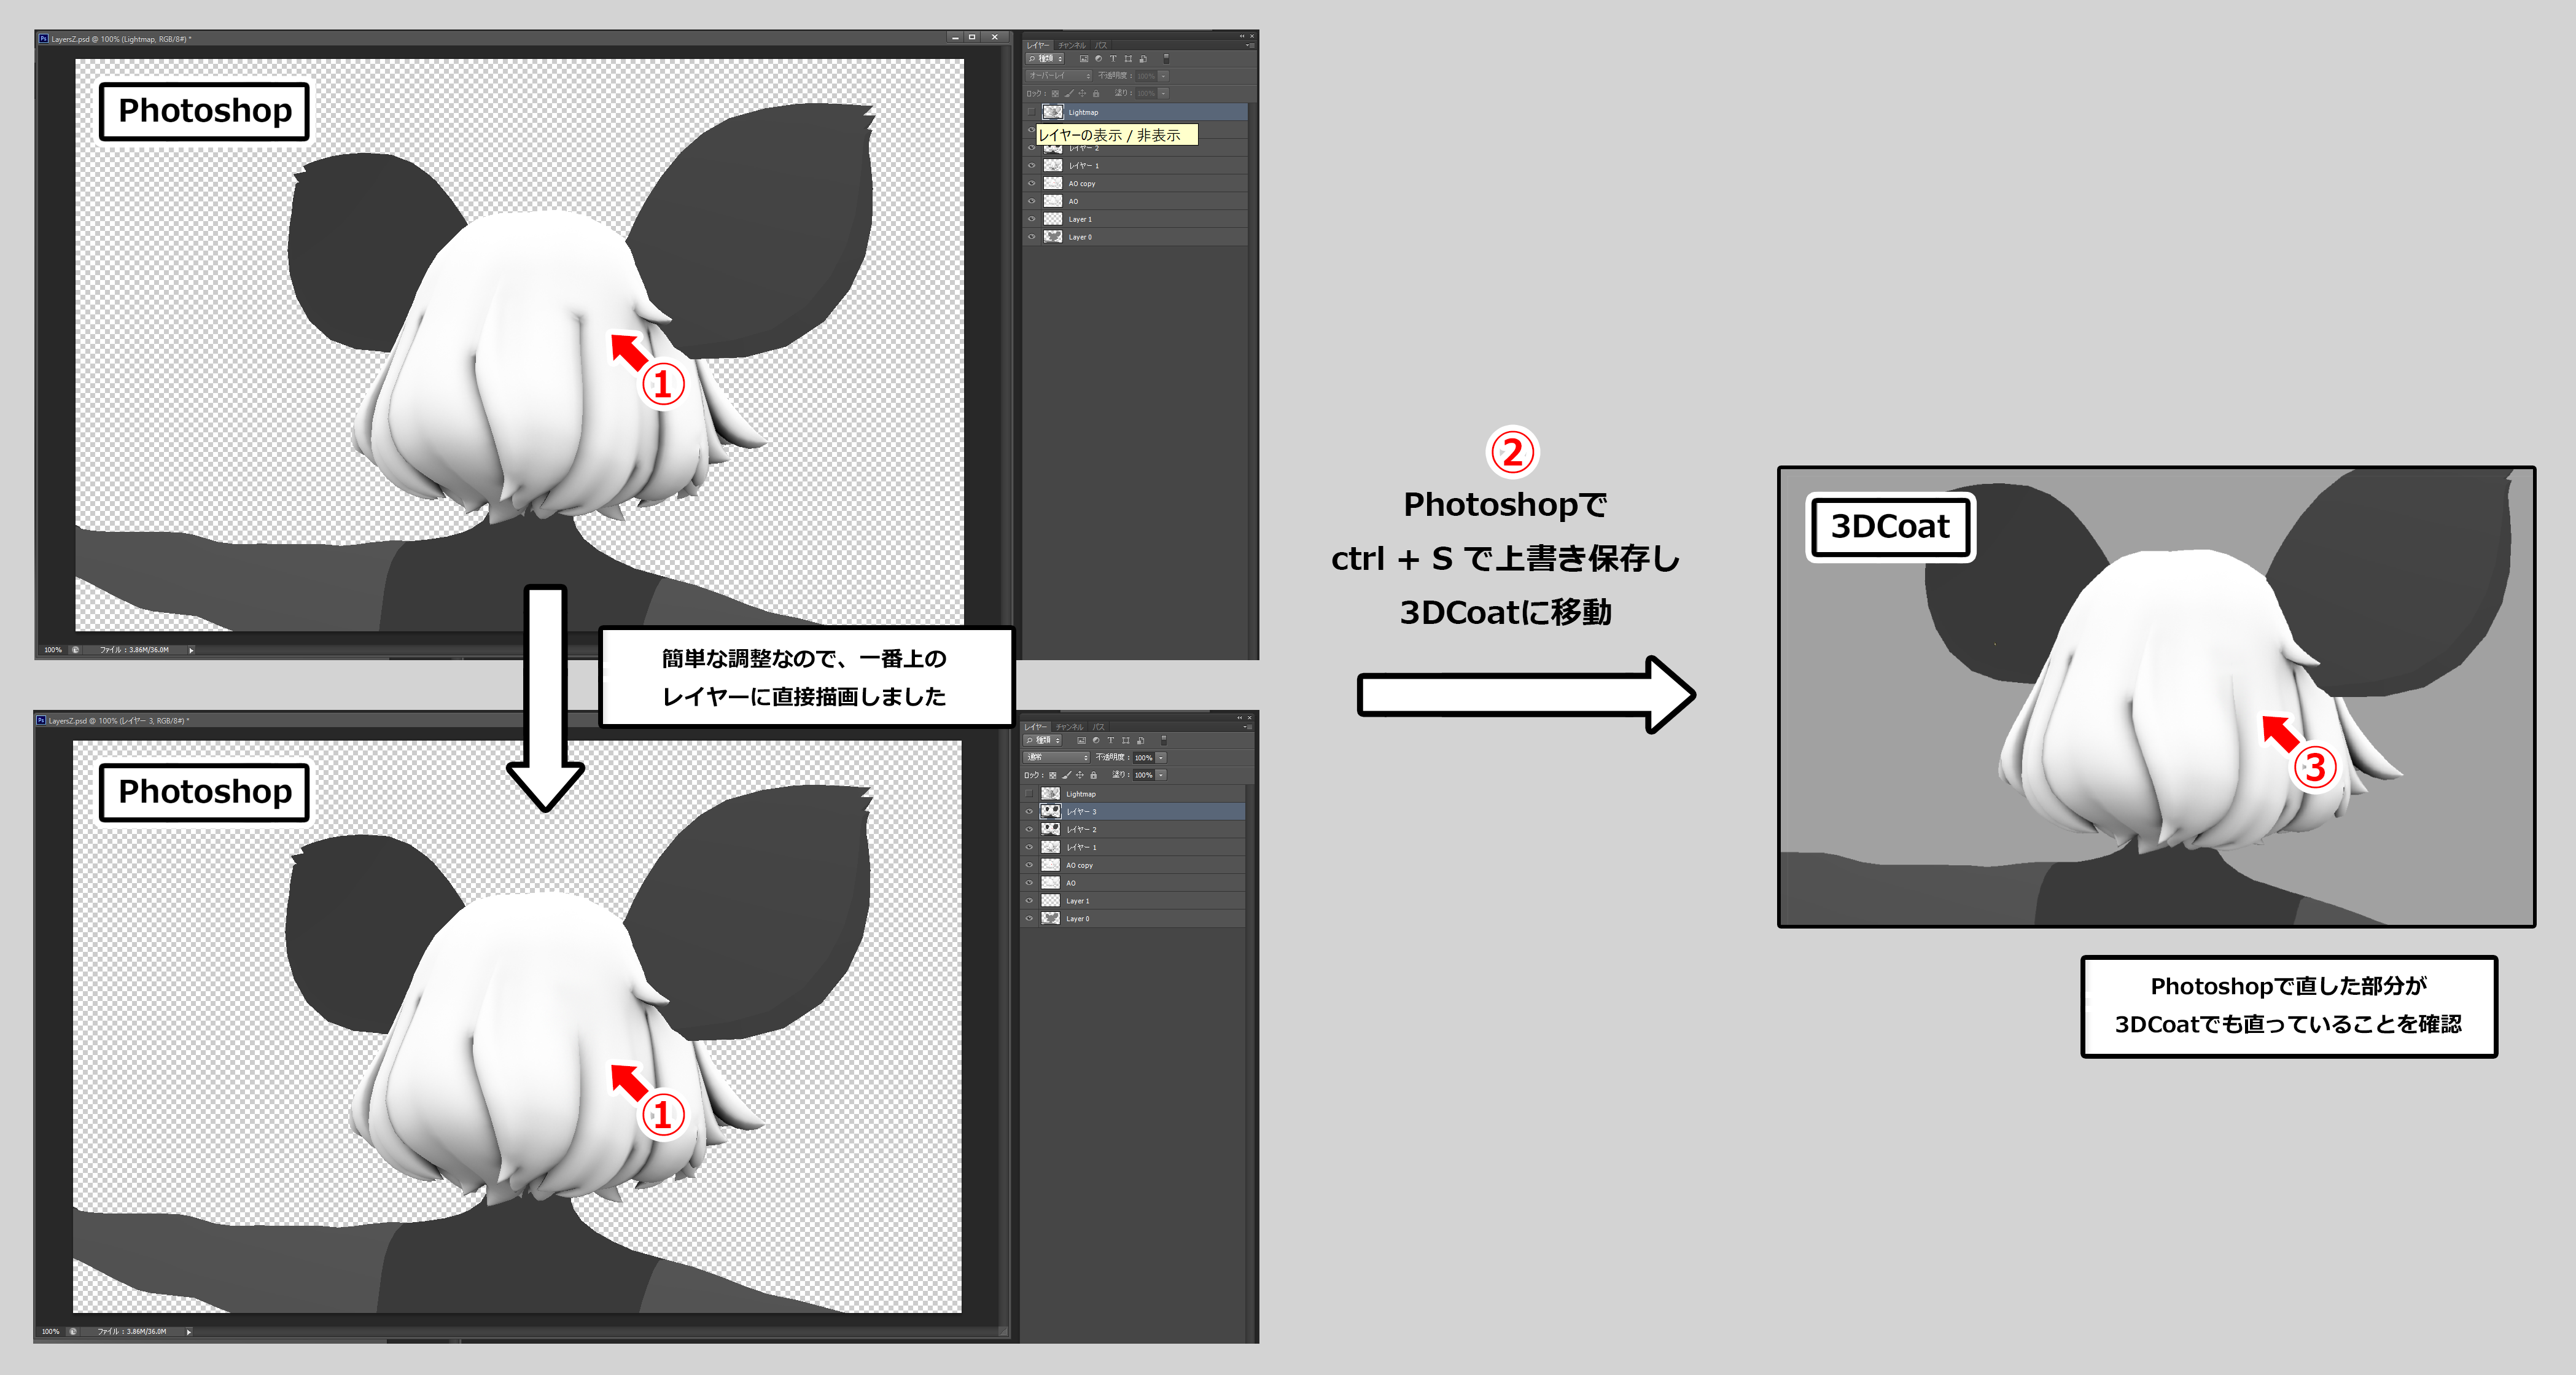The width and height of the screenshot is (2576, 1375).
Task: Toggle the layer filter on/off switch, lower panel
Action: pos(1164,741)
